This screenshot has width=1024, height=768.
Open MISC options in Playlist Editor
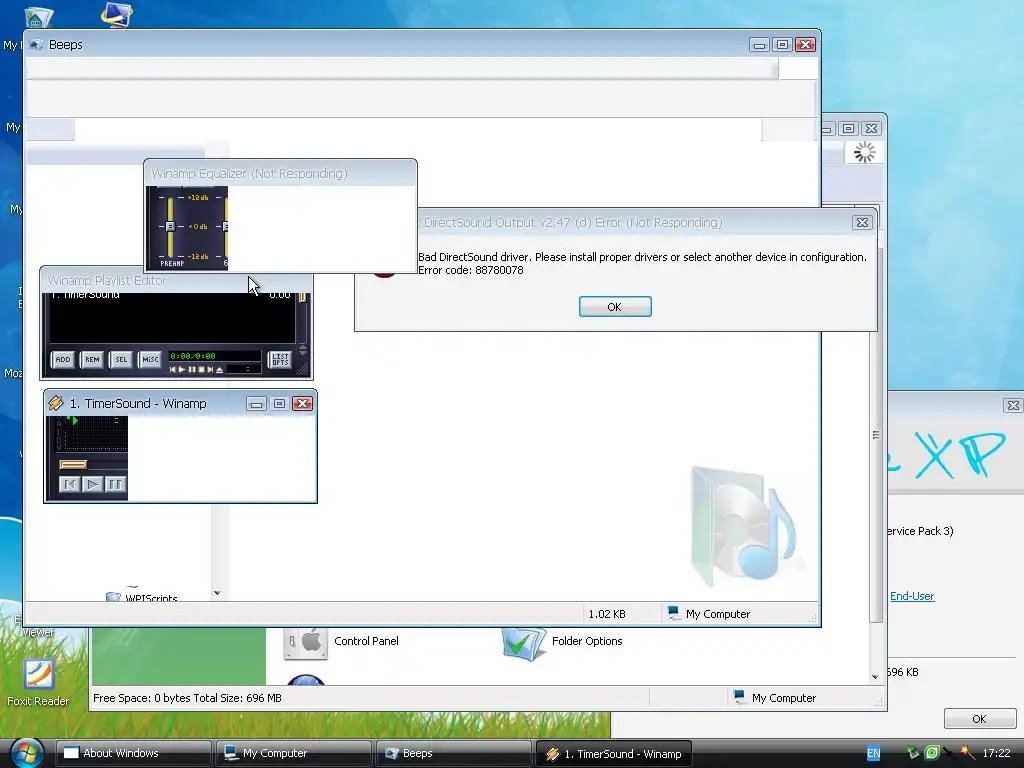pyautogui.click(x=150, y=359)
